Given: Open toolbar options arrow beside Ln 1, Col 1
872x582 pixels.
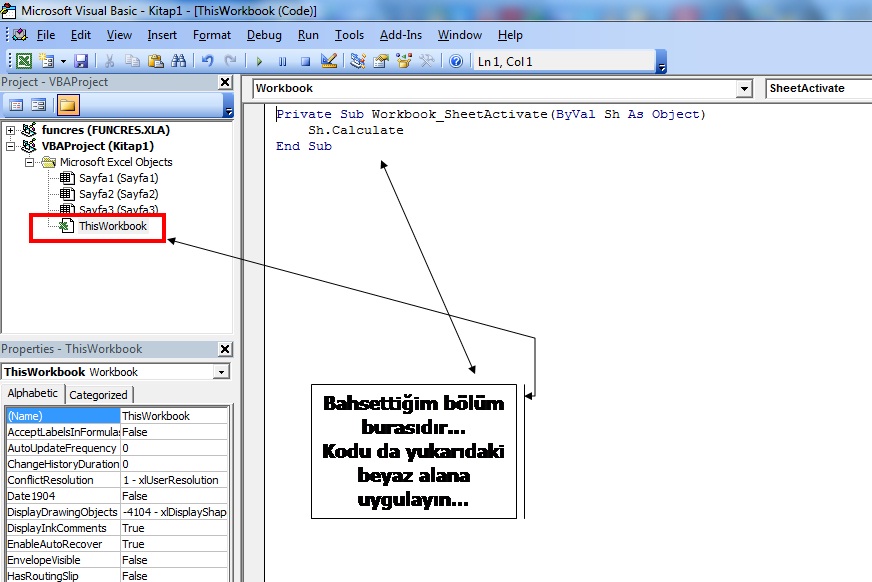Looking at the screenshot, I should [x=661, y=62].
